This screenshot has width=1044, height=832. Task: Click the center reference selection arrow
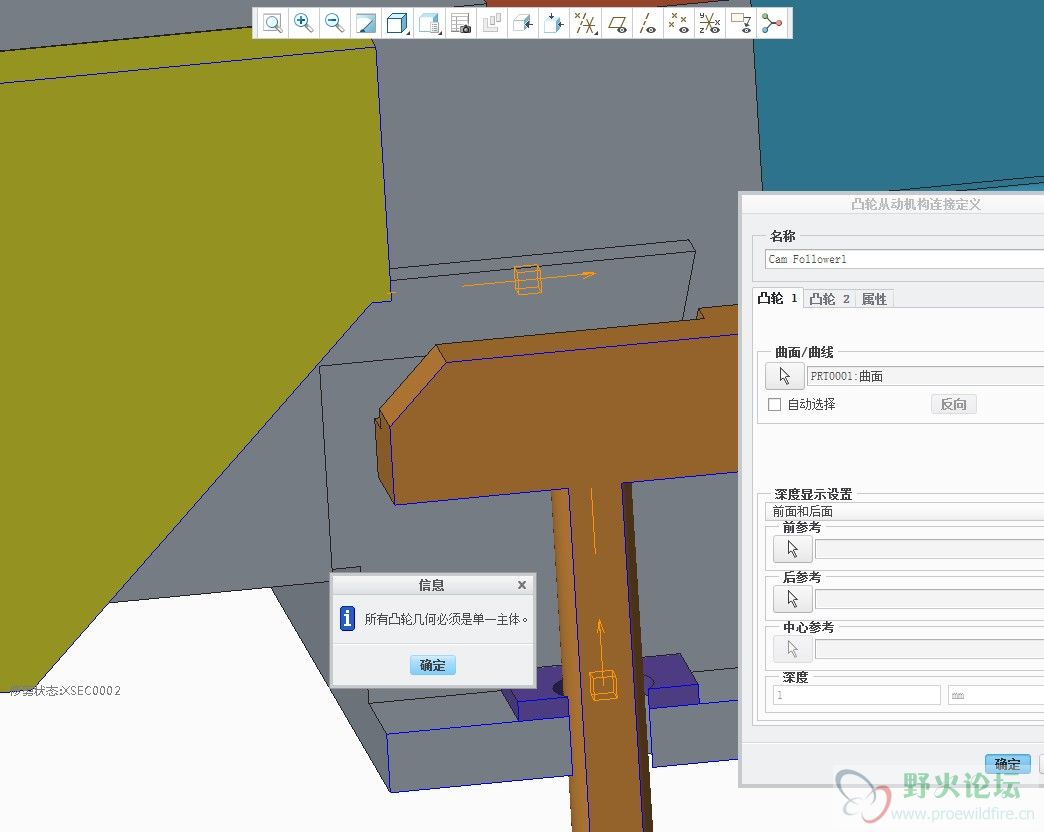(792, 649)
